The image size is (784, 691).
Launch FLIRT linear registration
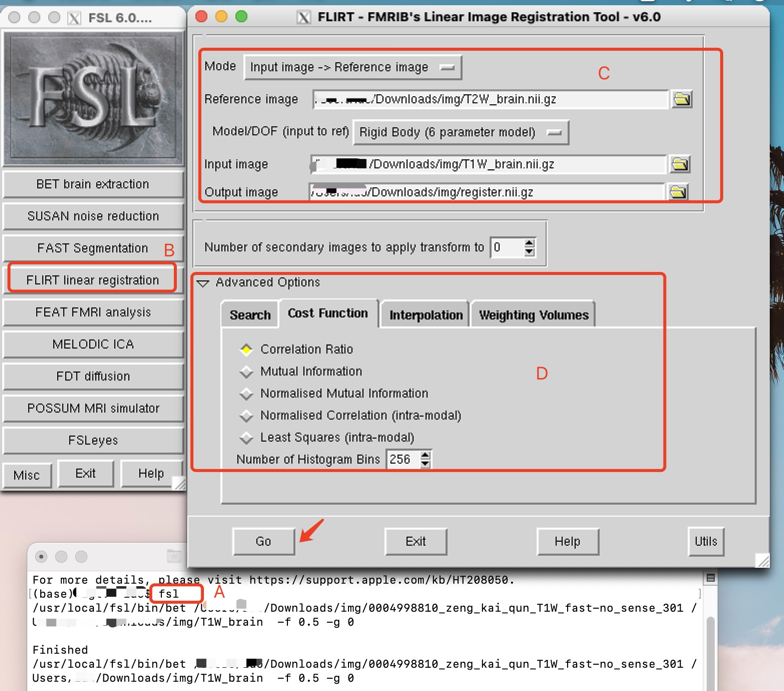[92, 280]
